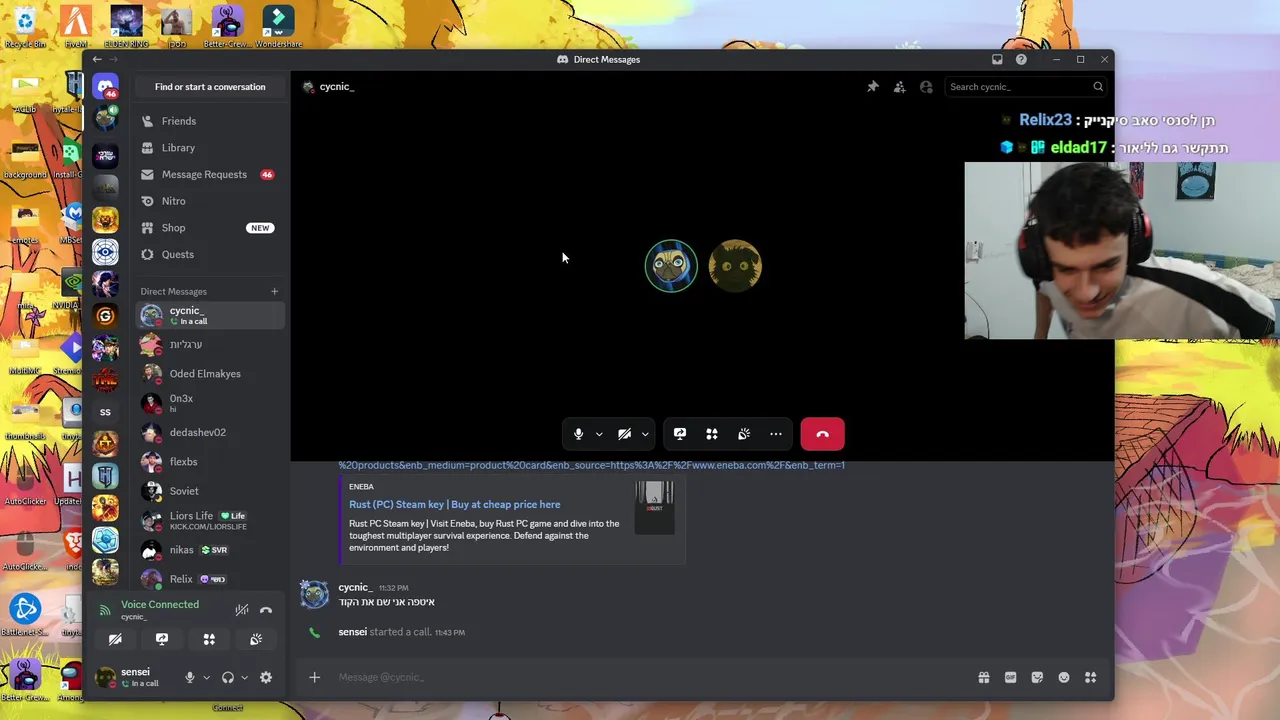Open Liors Life direct message

pos(210,520)
